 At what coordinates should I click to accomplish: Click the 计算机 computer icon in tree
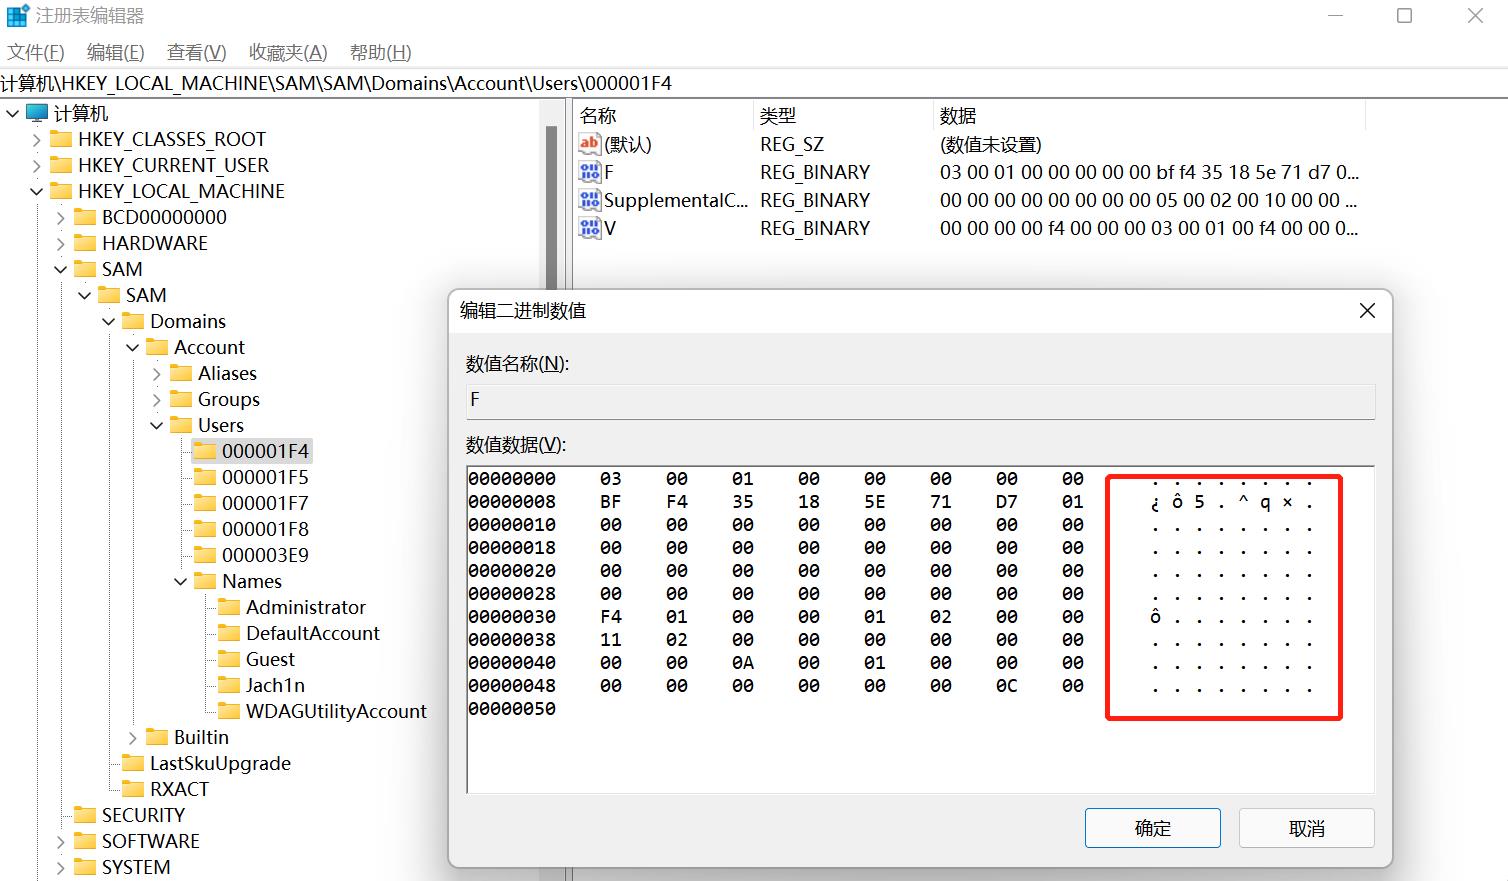click(x=37, y=113)
